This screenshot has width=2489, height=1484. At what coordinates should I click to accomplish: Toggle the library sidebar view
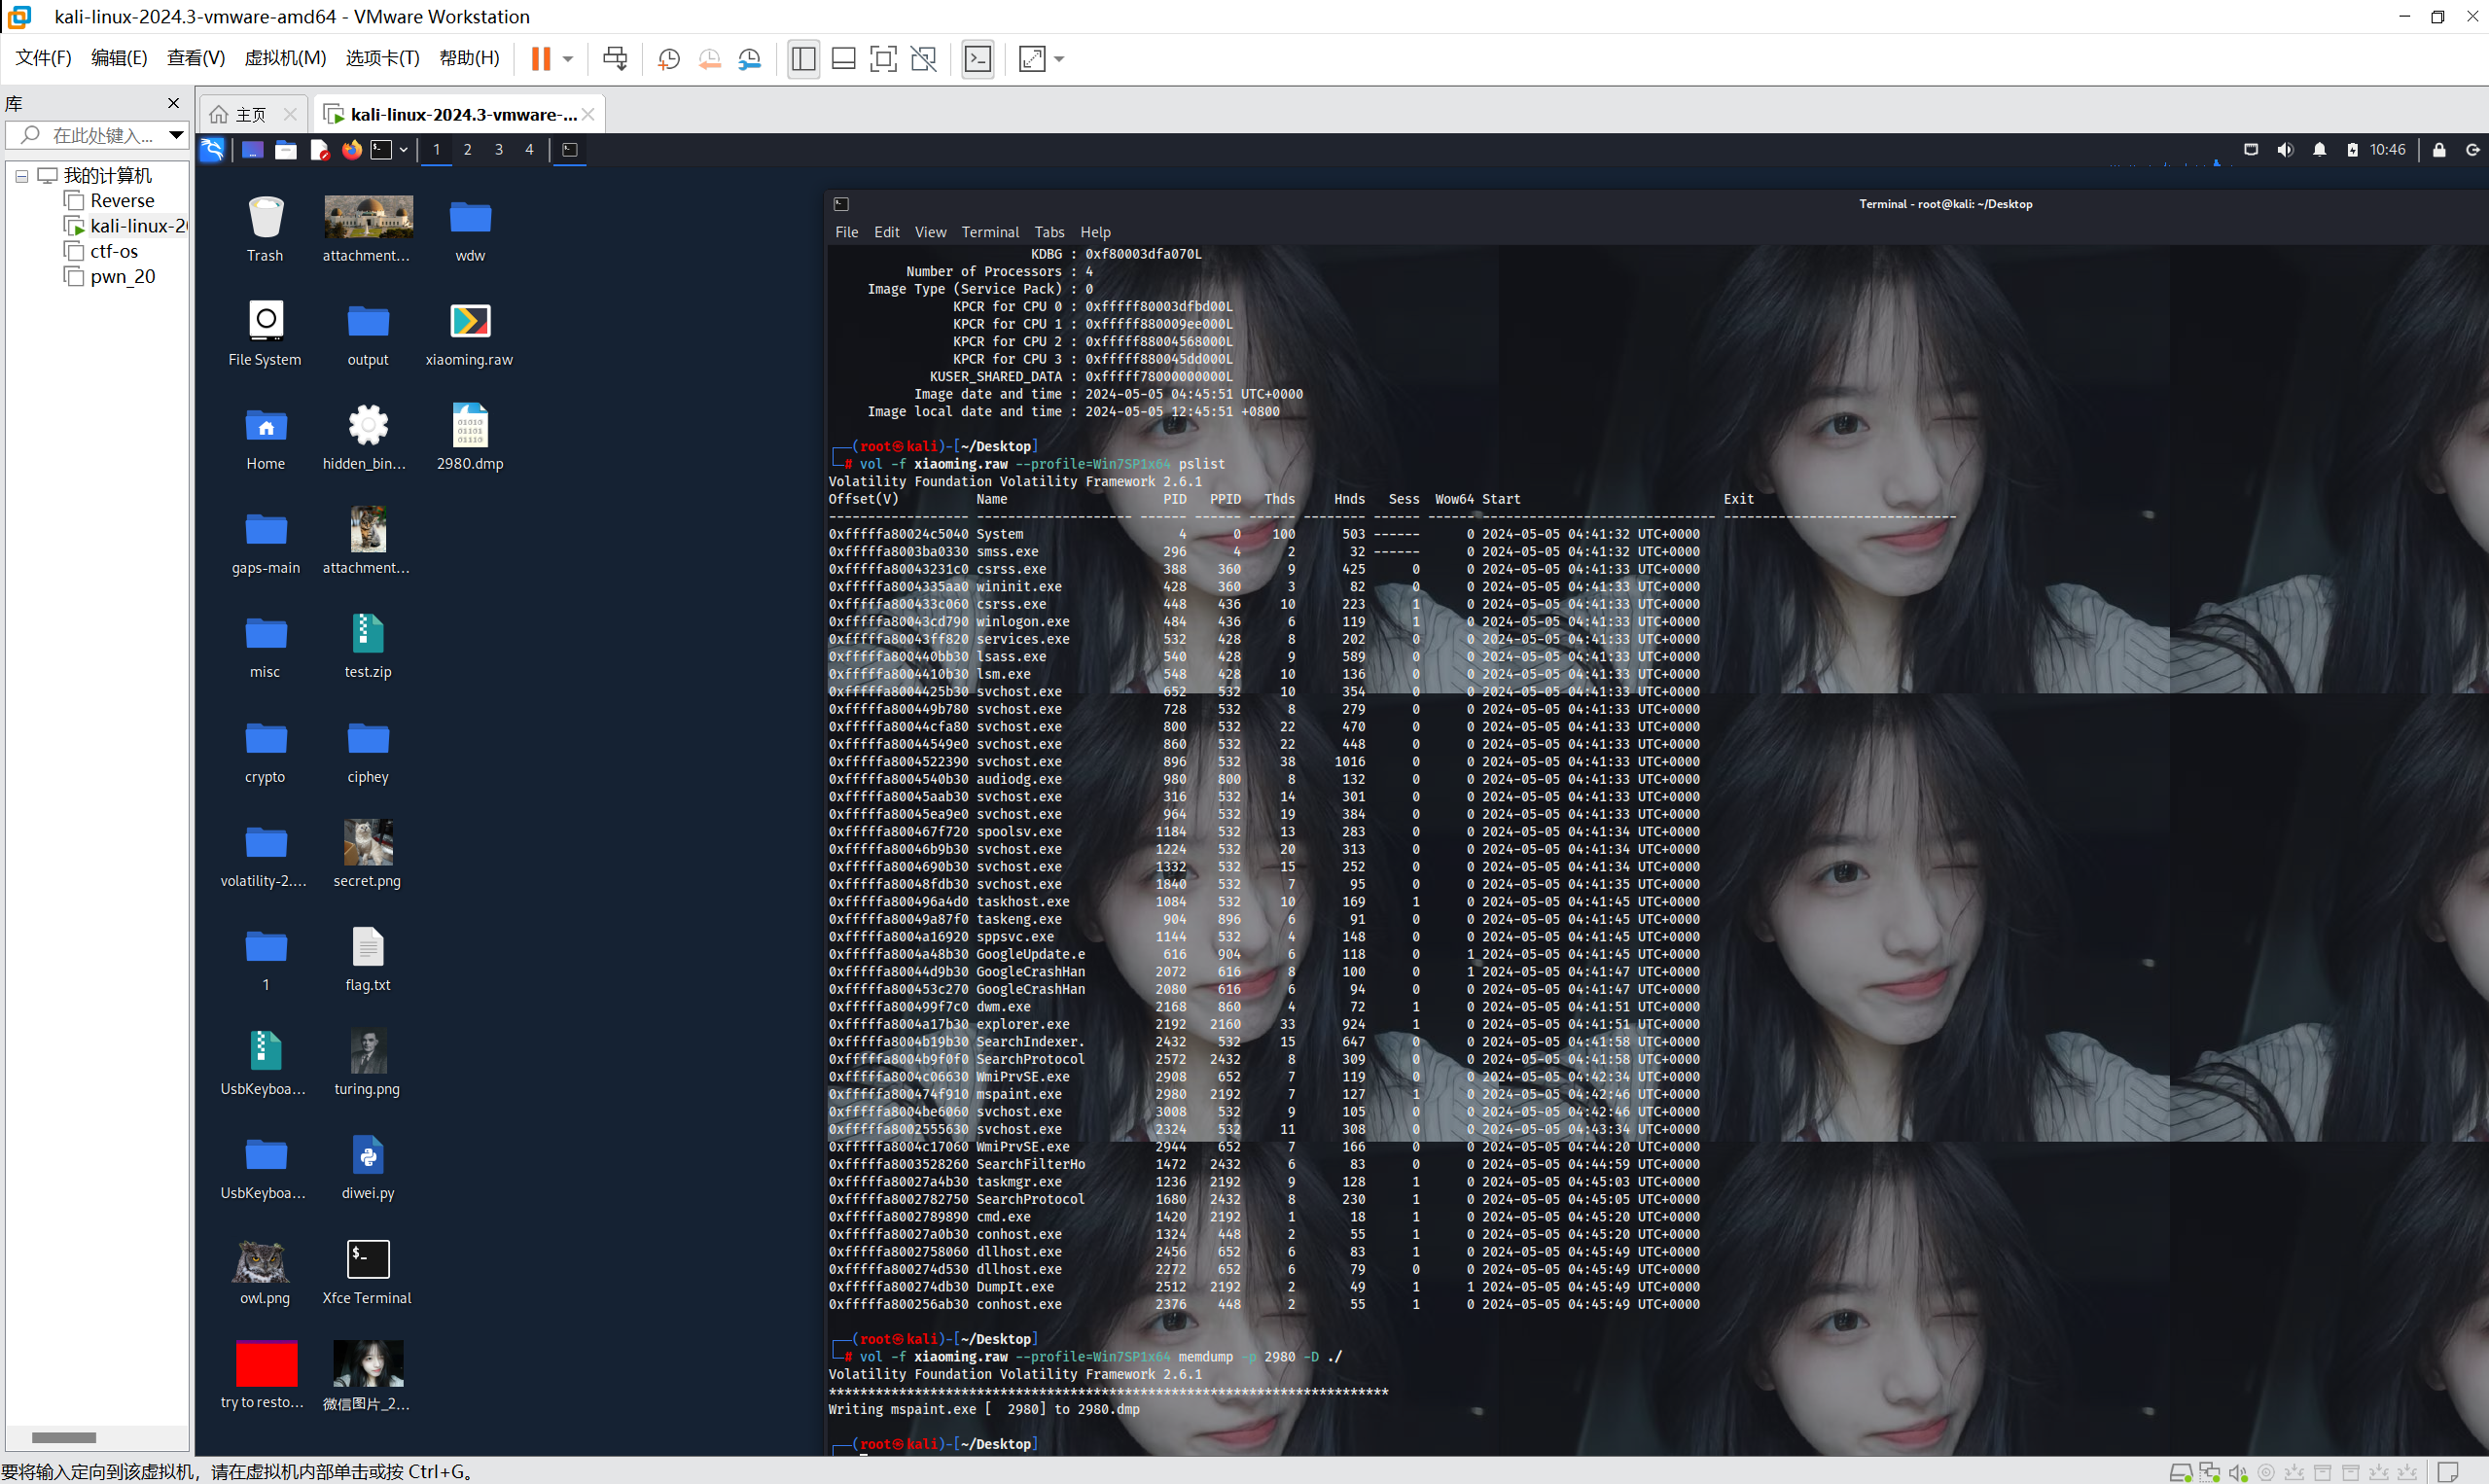pos(803,59)
